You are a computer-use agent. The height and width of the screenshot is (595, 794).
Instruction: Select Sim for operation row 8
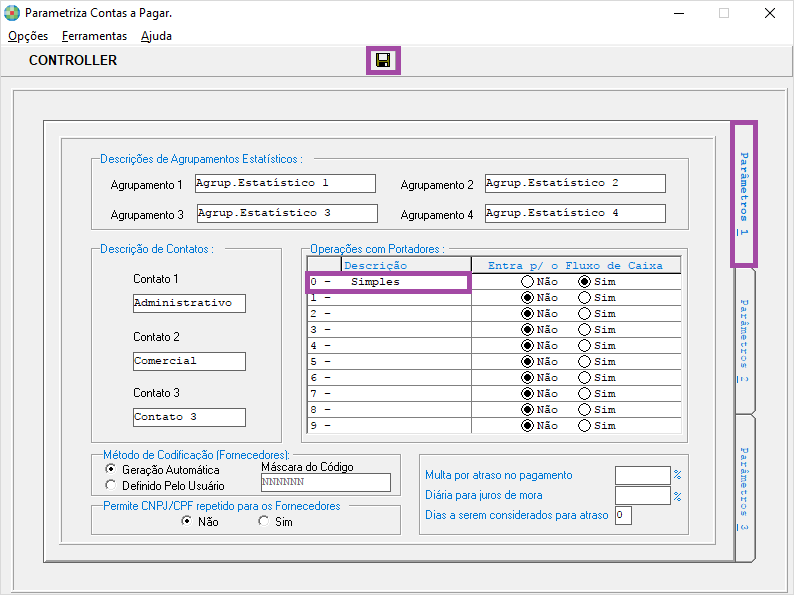(x=584, y=410)
